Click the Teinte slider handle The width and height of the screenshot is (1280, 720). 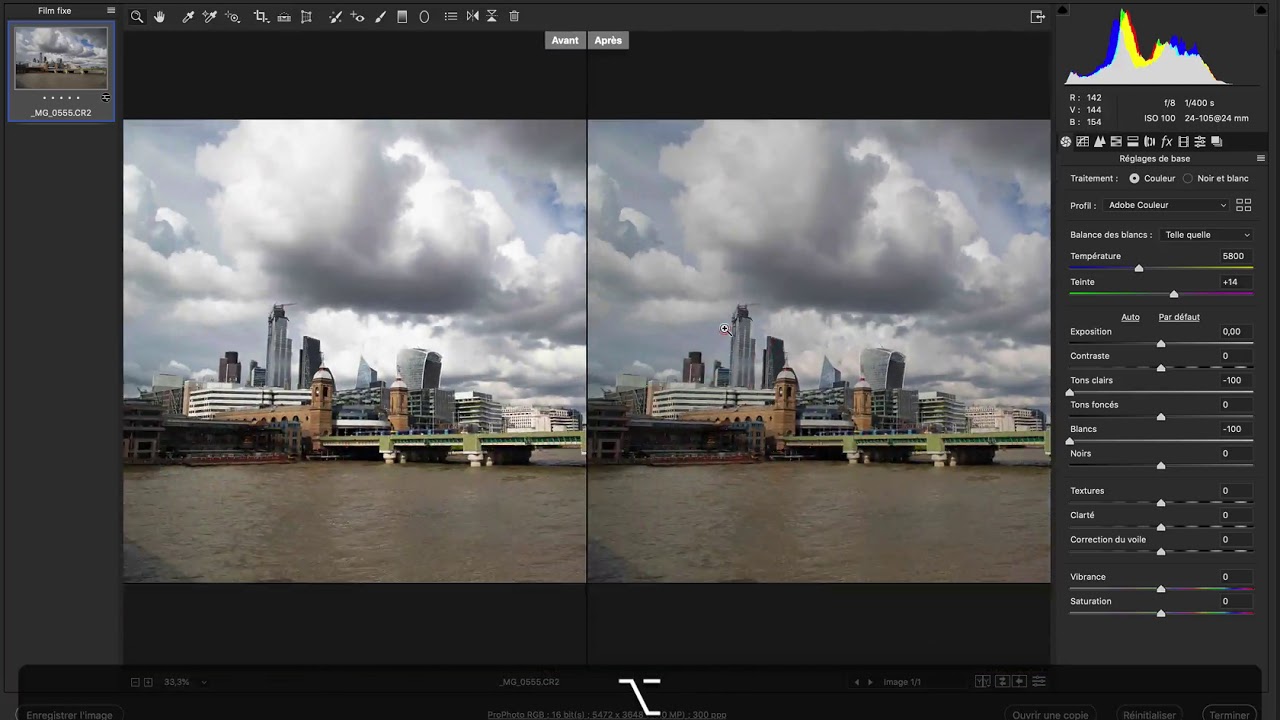[1174, 294]
